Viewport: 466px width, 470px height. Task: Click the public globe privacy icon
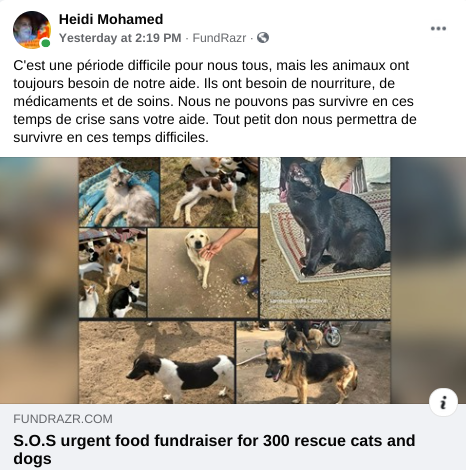coord(263,38)
